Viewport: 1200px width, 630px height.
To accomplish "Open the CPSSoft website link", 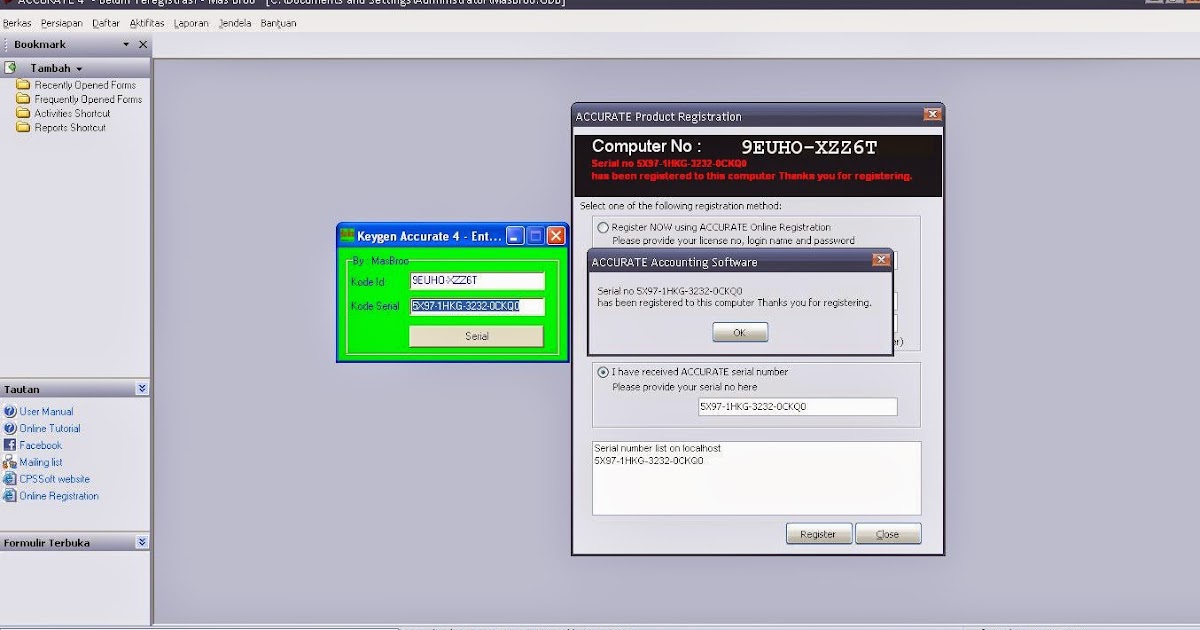I will point(55,479).
